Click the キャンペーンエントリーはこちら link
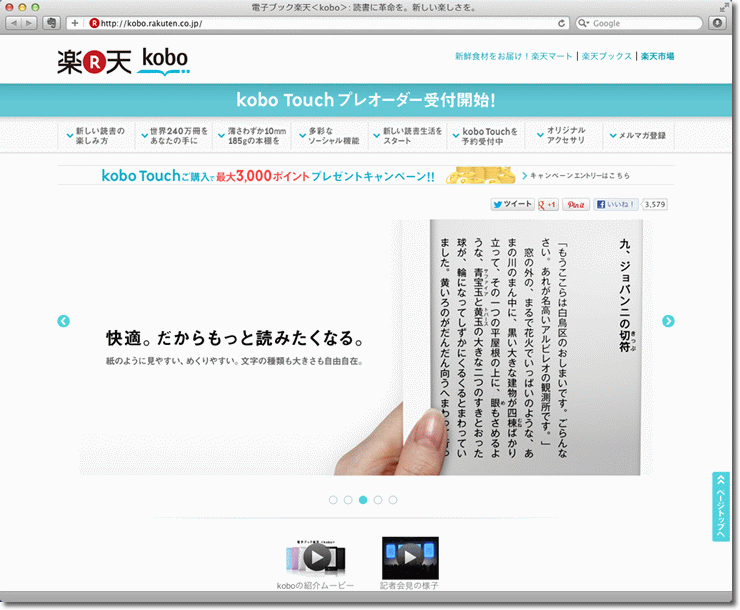The image size is (740, 610). pos(576,175)
